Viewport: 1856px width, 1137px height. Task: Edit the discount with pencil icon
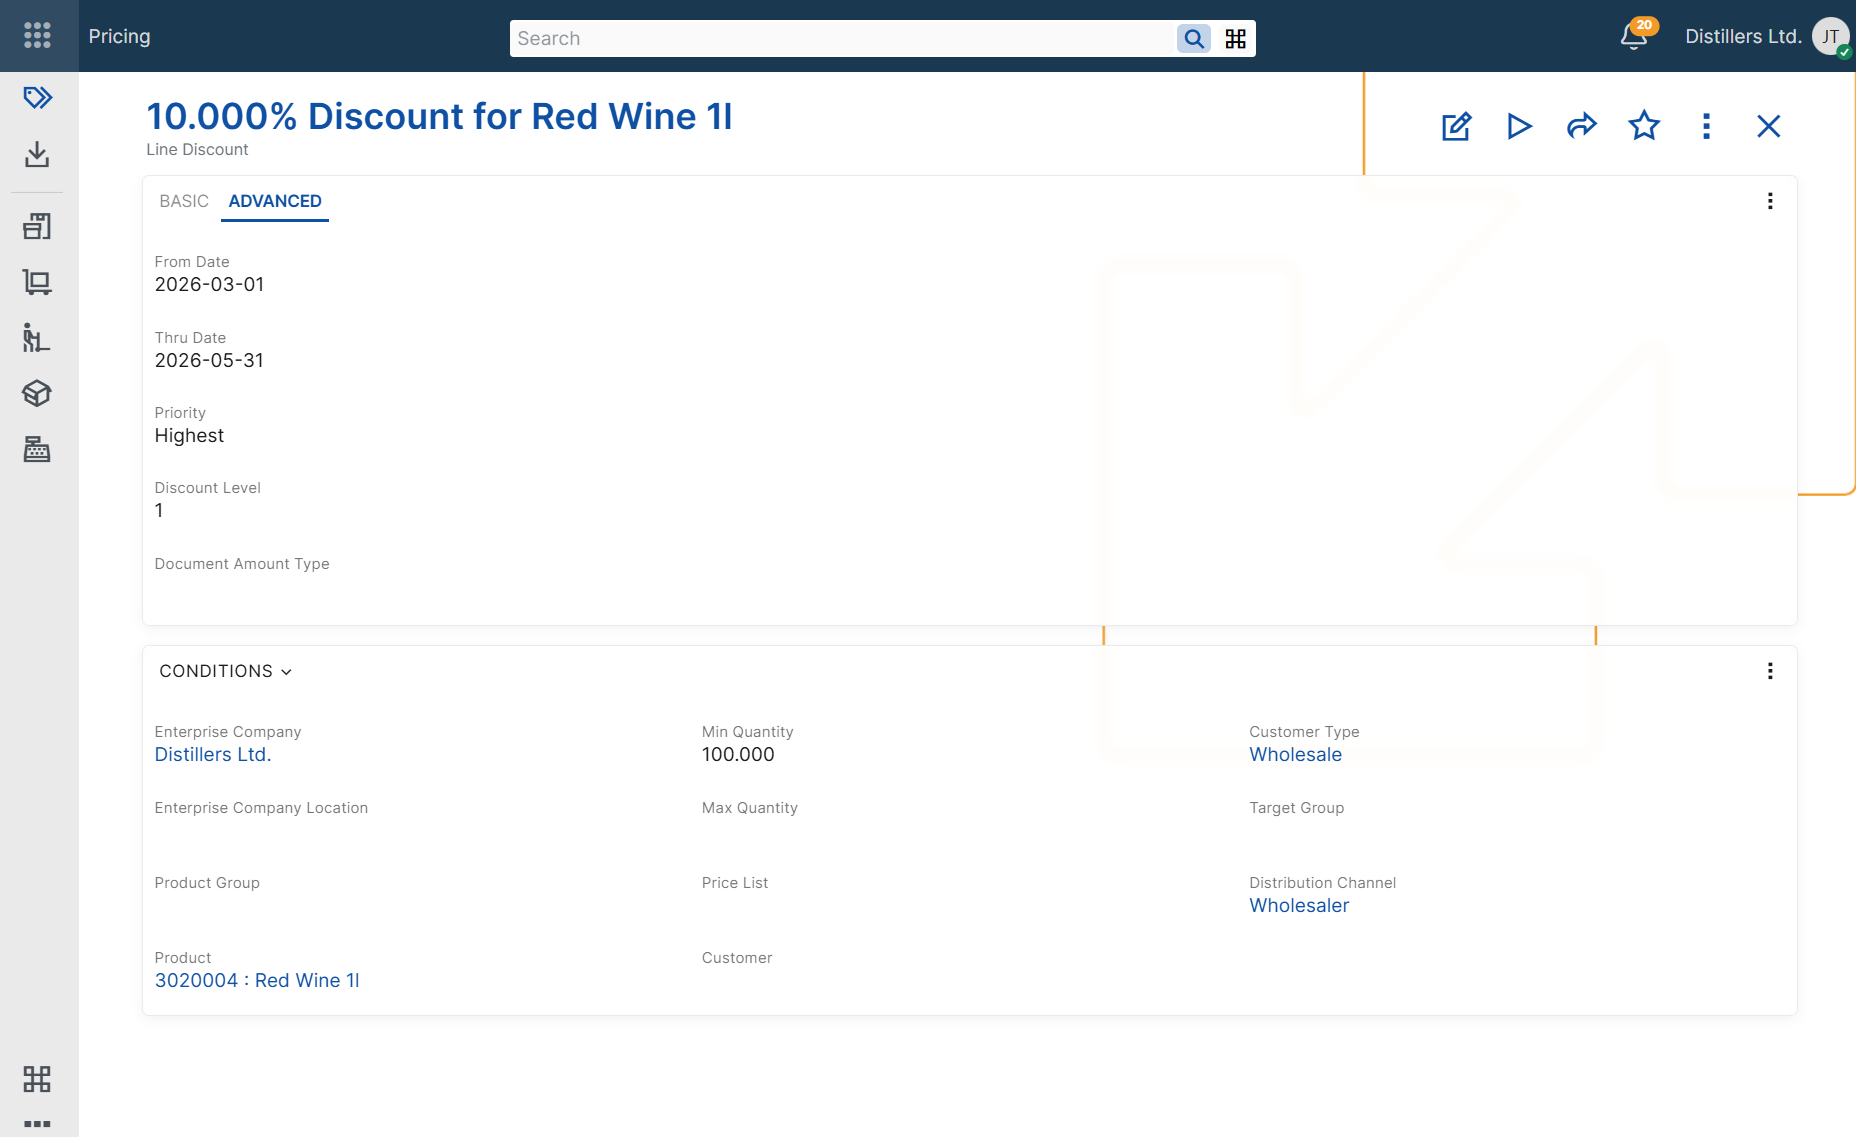coord(1456,126)
